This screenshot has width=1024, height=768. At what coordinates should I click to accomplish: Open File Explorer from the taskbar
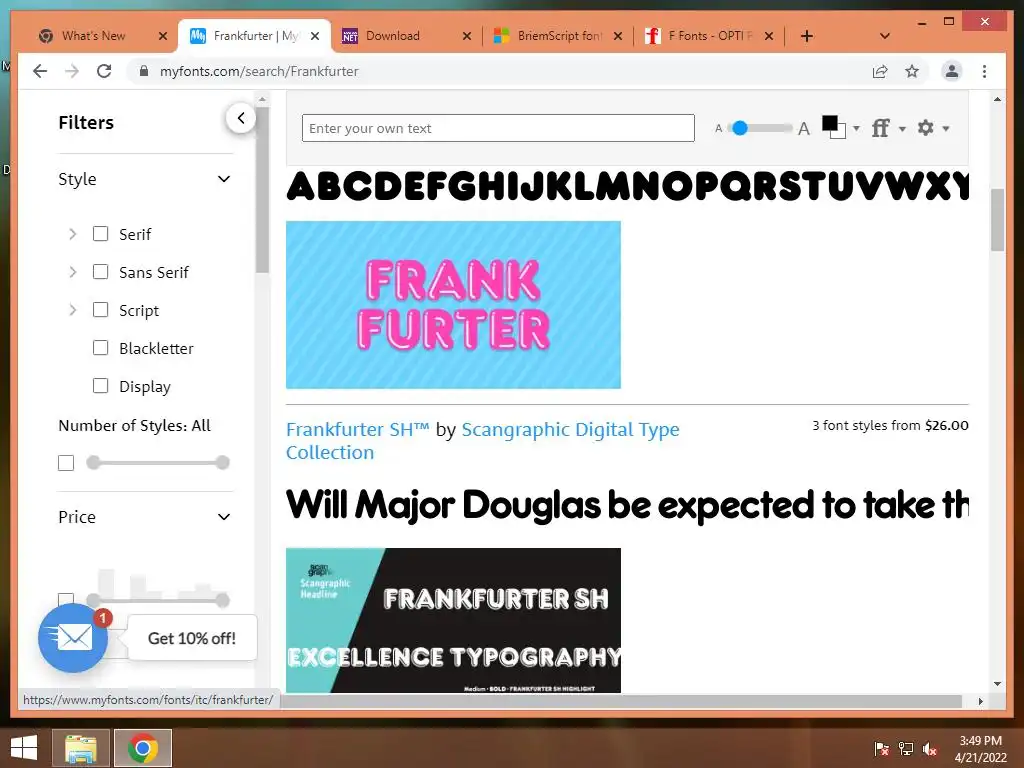pyautogui.click(x=80, y=748)
